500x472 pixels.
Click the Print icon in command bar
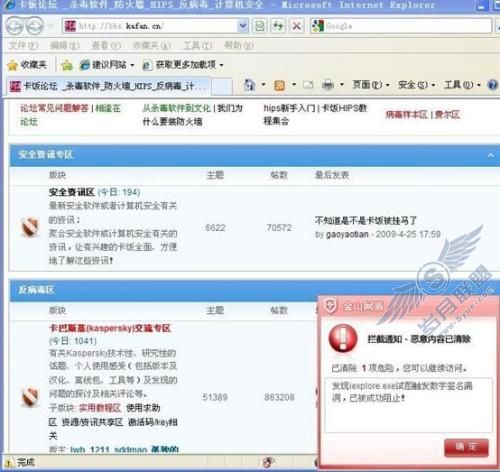[x=328, y=85]
